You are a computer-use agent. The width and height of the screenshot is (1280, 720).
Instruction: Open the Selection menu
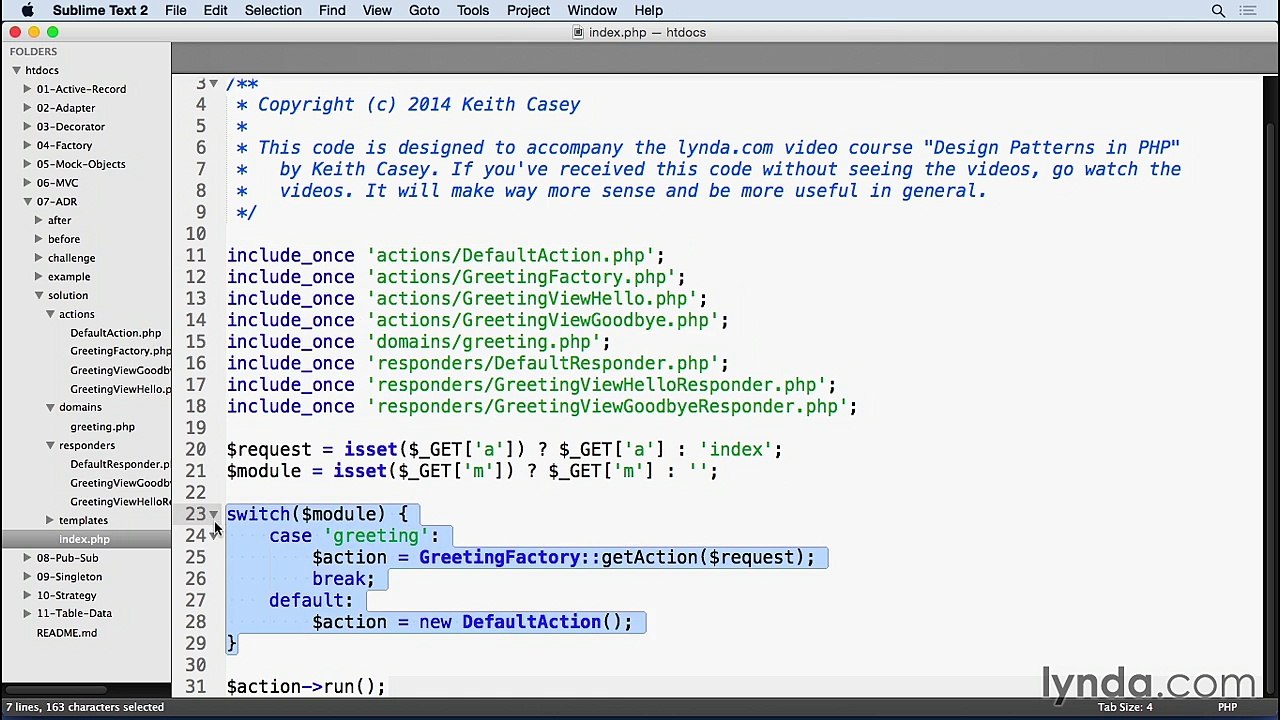point(273,10)
